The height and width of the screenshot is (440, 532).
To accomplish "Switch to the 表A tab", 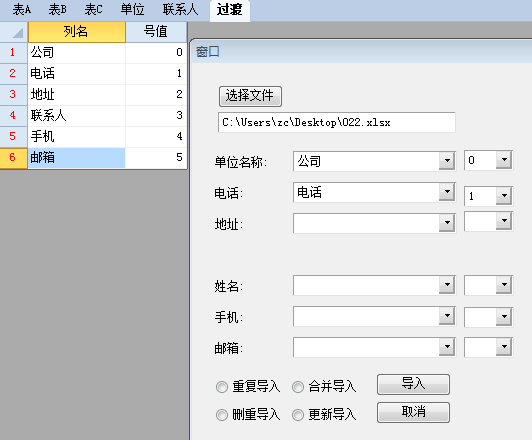I will (22, 9).
